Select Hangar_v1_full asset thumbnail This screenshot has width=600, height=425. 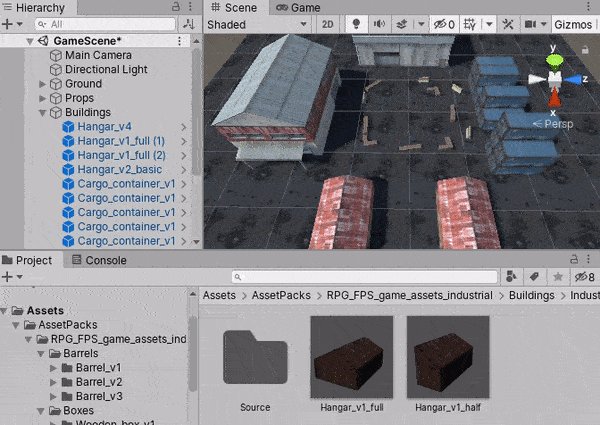pos(352,357)
